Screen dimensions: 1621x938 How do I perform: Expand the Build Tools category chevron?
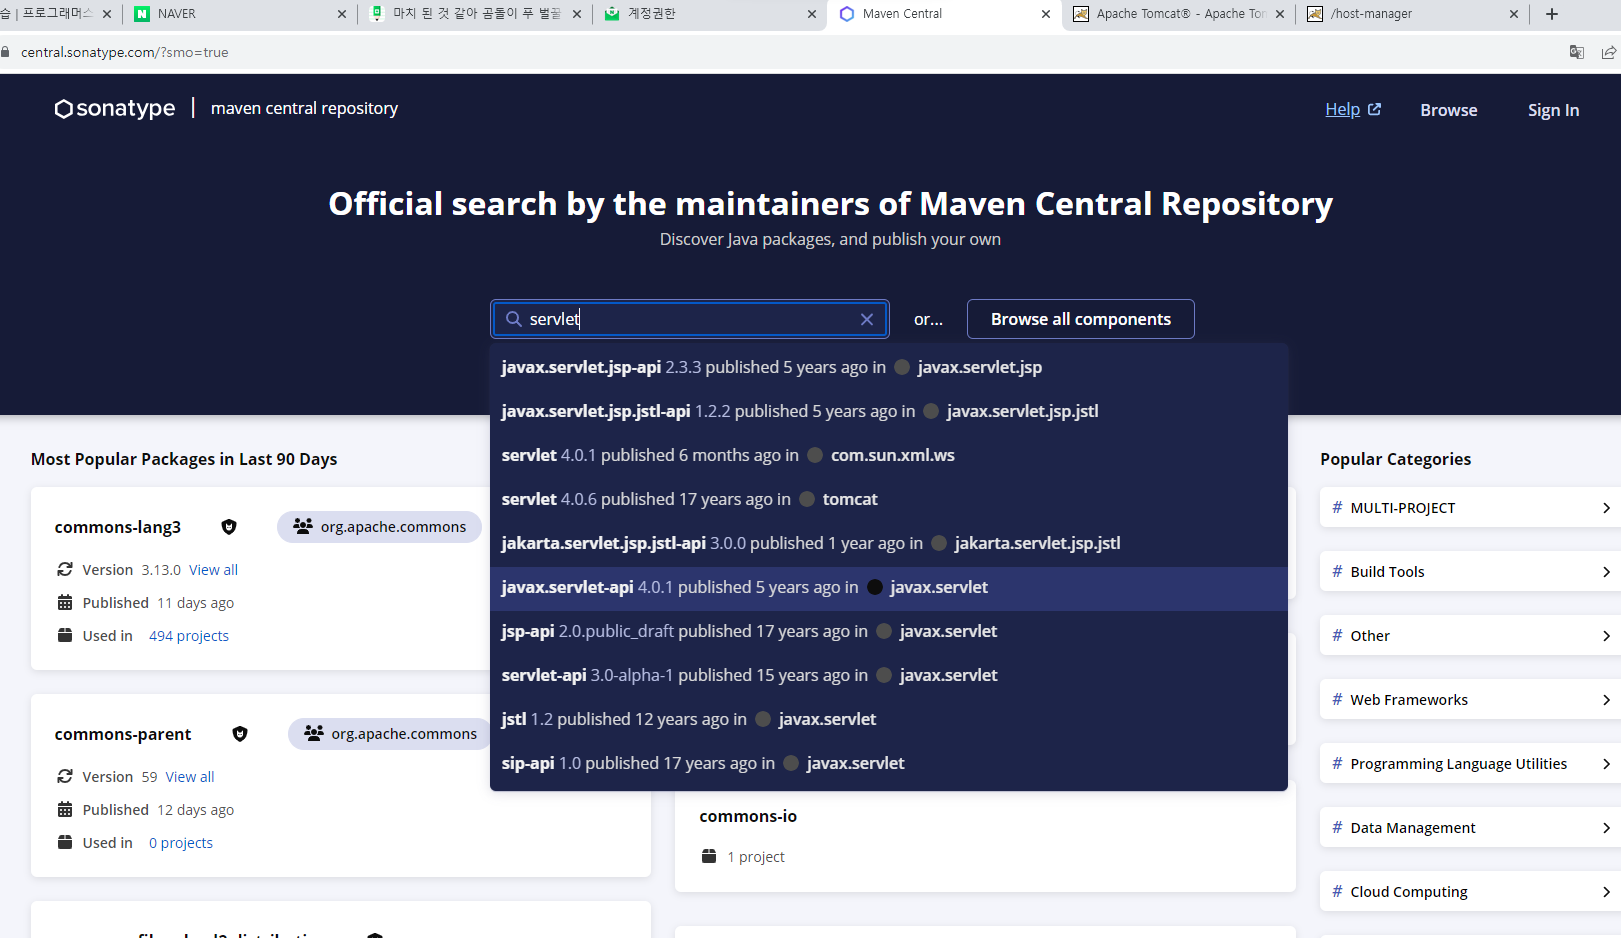tap(1606, 572)
